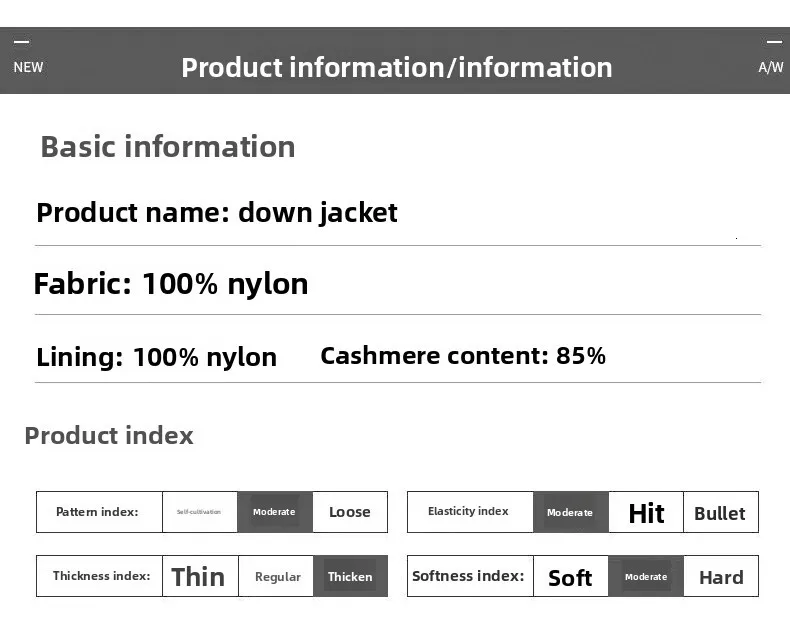This screenshot has width=790, height=630.
Task: Select the Thin thickness option
Action: 198,576
